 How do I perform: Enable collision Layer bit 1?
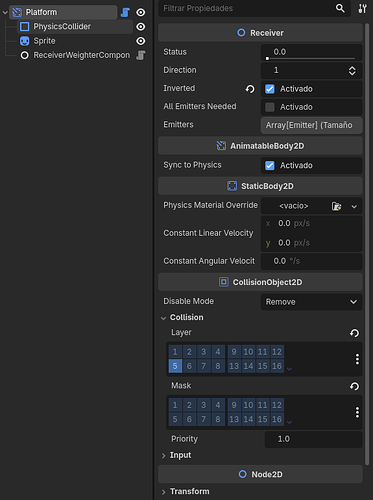point(175,352)
